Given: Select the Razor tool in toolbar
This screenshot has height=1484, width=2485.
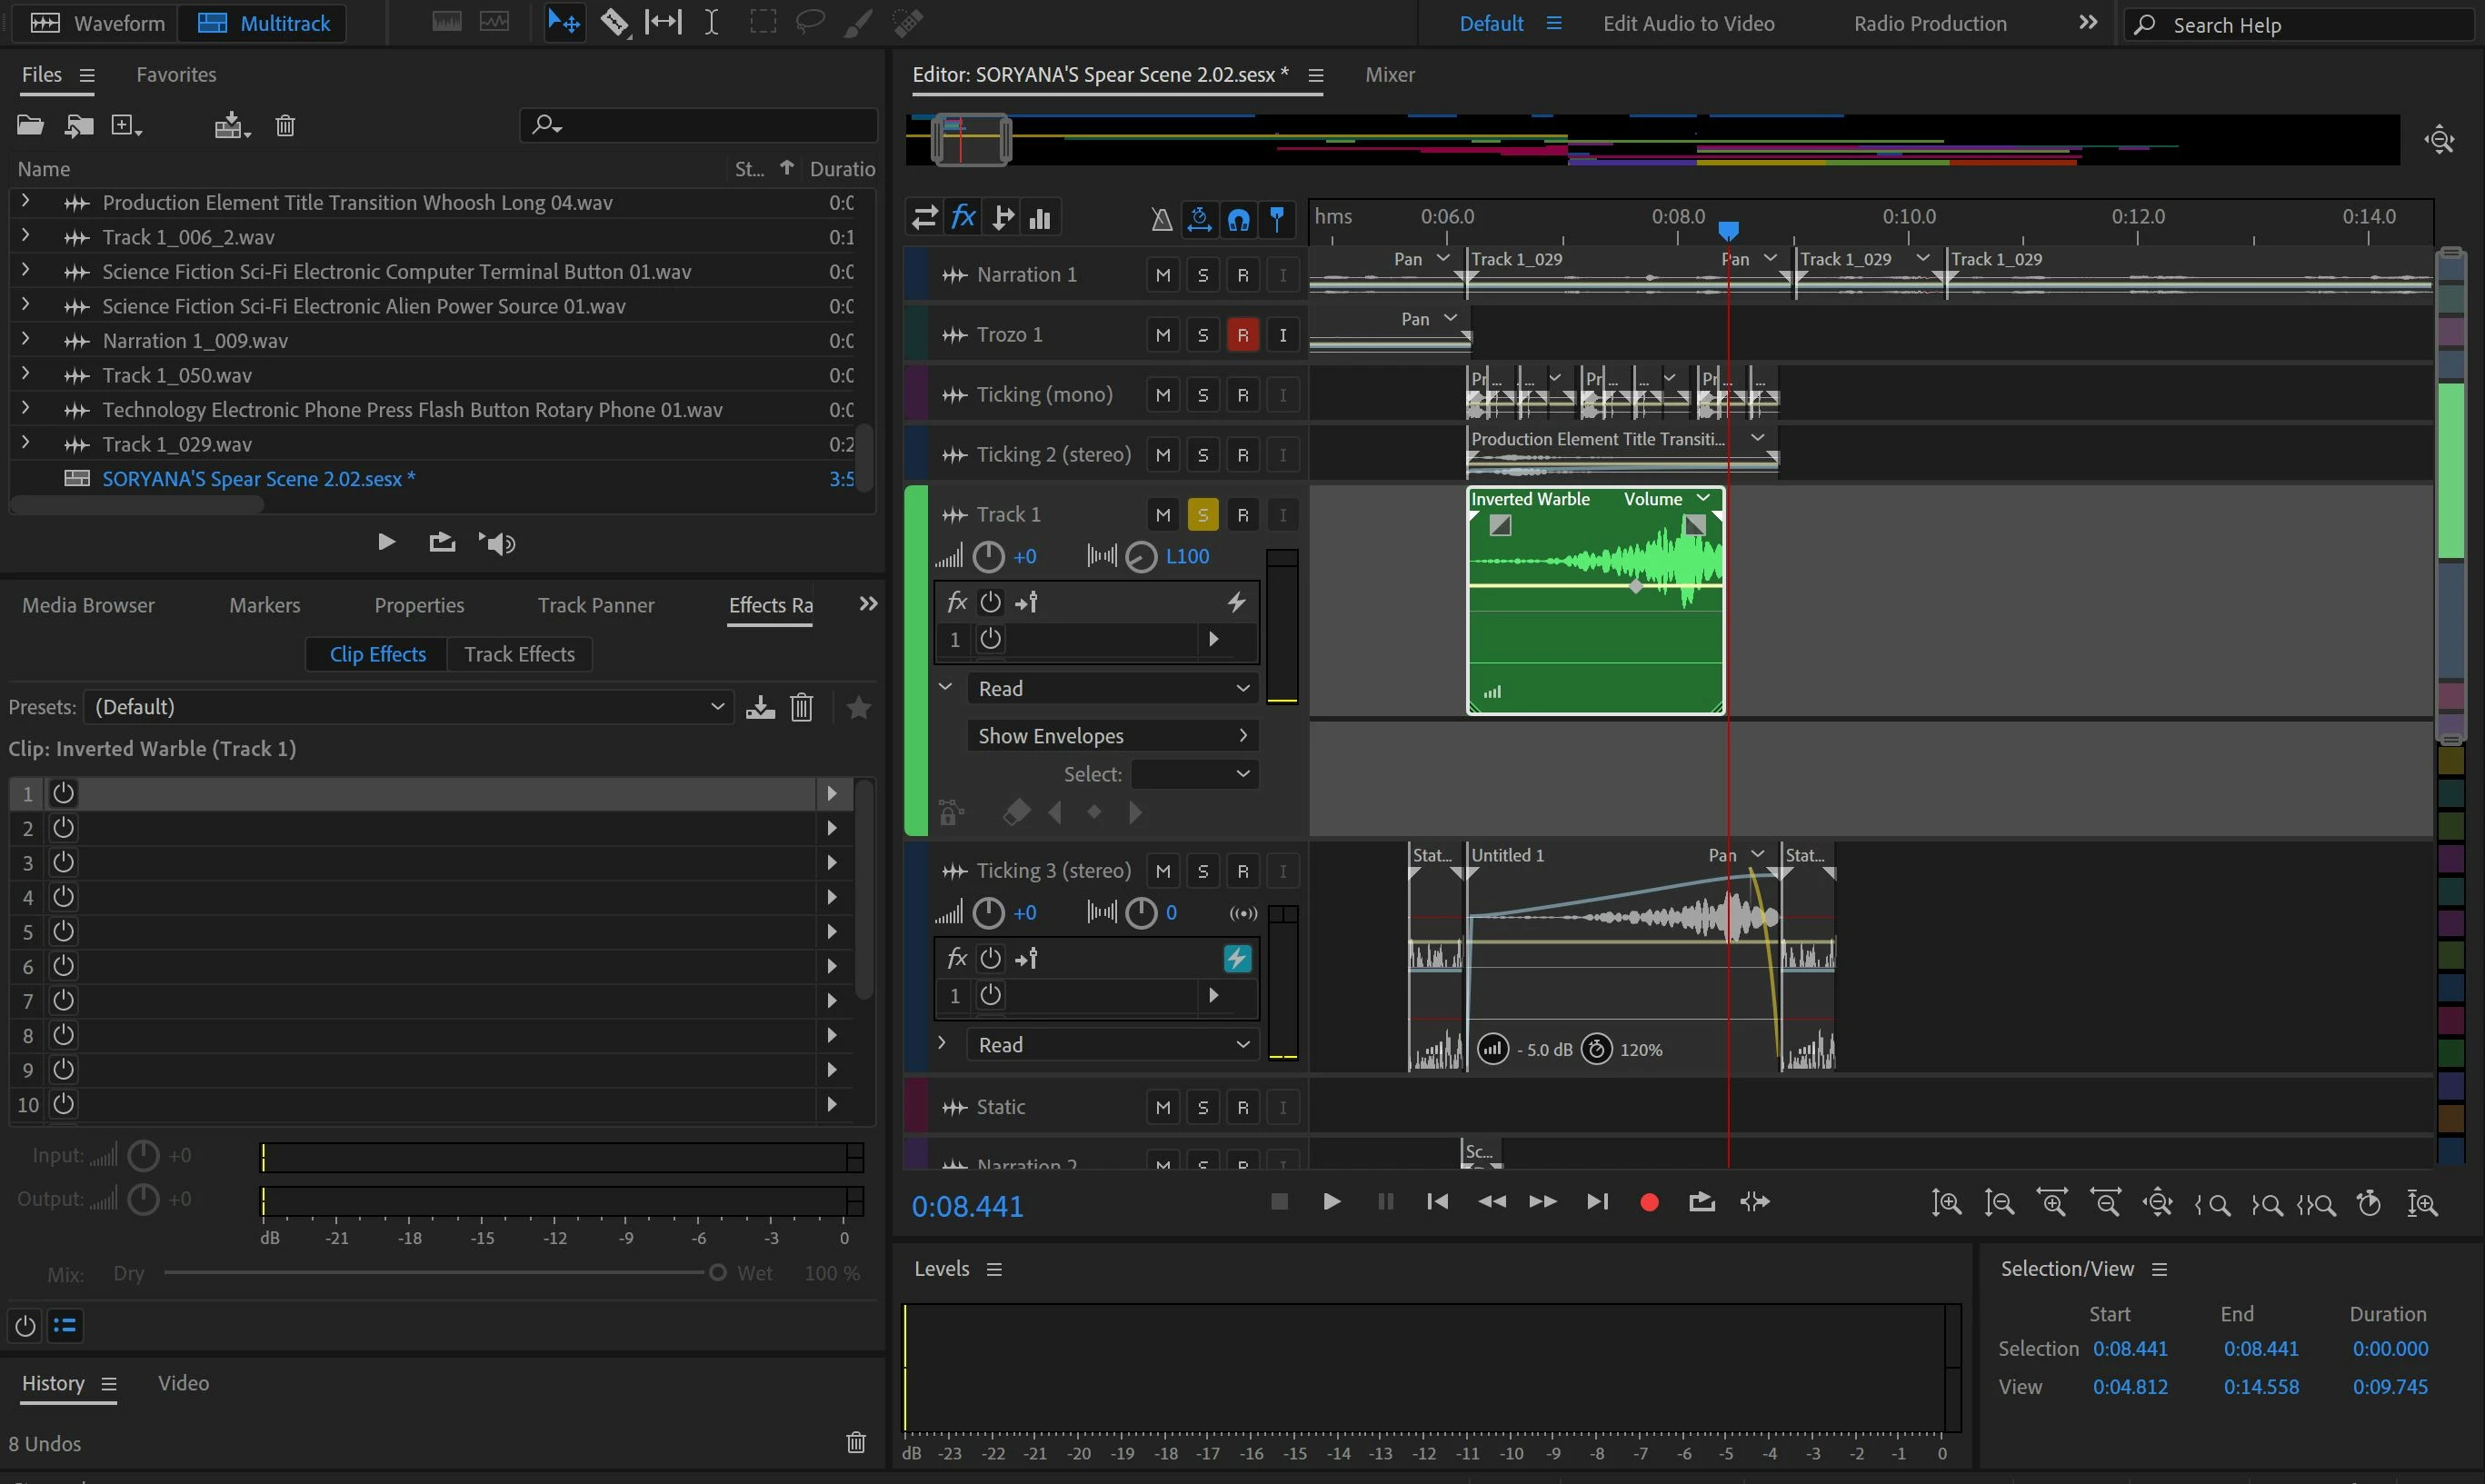Looking at the screenshot, I should pos(614,22).
